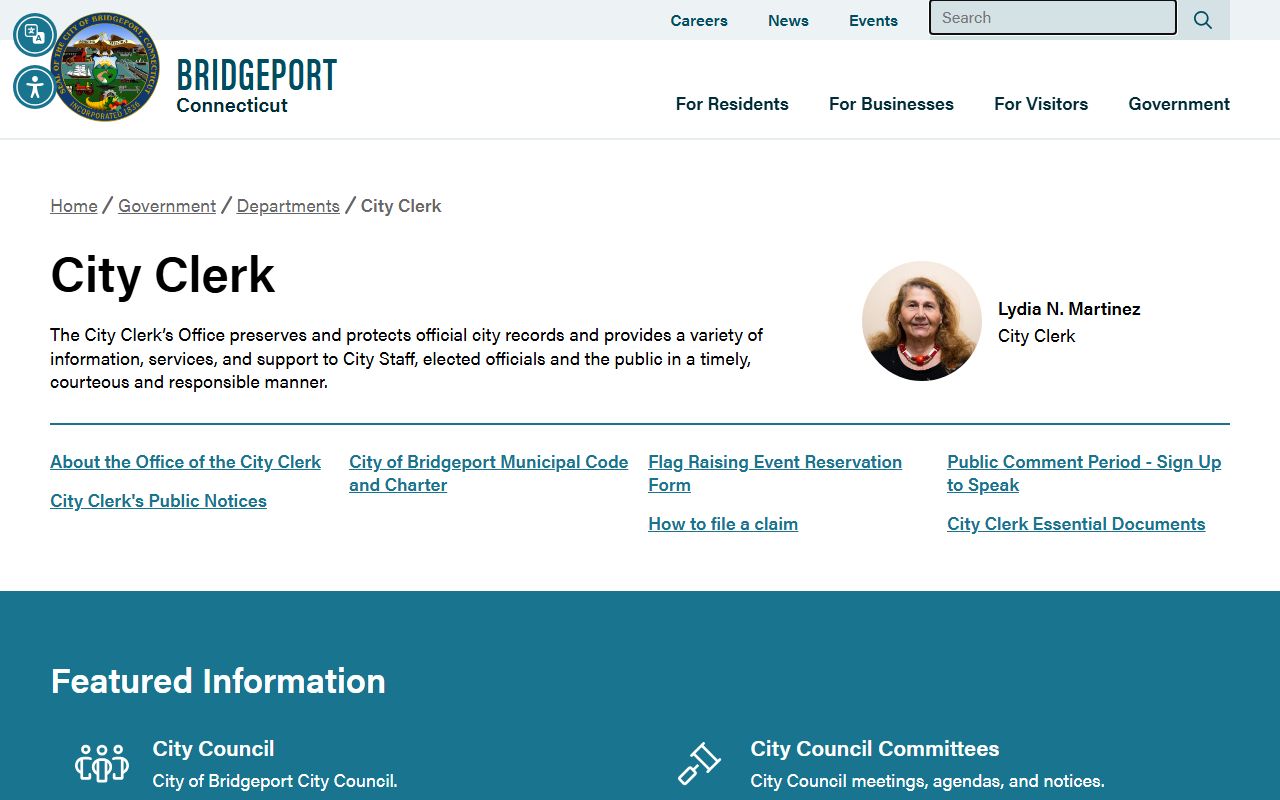Open City Clerk's Public Notices

pyautogui.click(x=158, y=501)
